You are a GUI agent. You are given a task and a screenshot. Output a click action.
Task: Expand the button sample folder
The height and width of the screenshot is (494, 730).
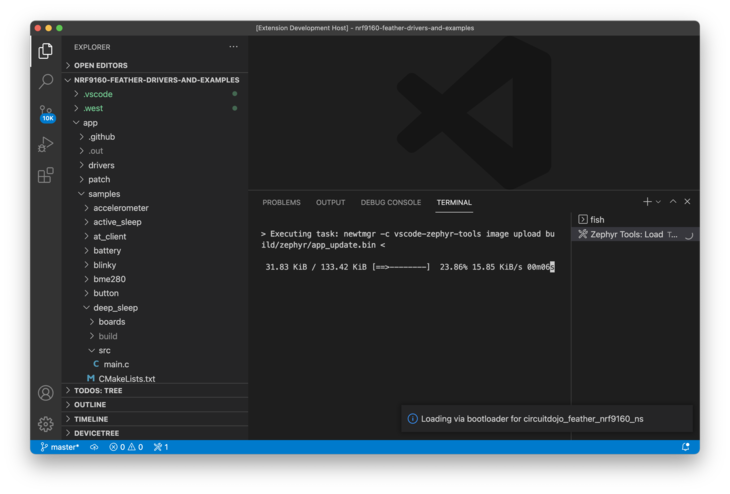click(x=155, y=293)
